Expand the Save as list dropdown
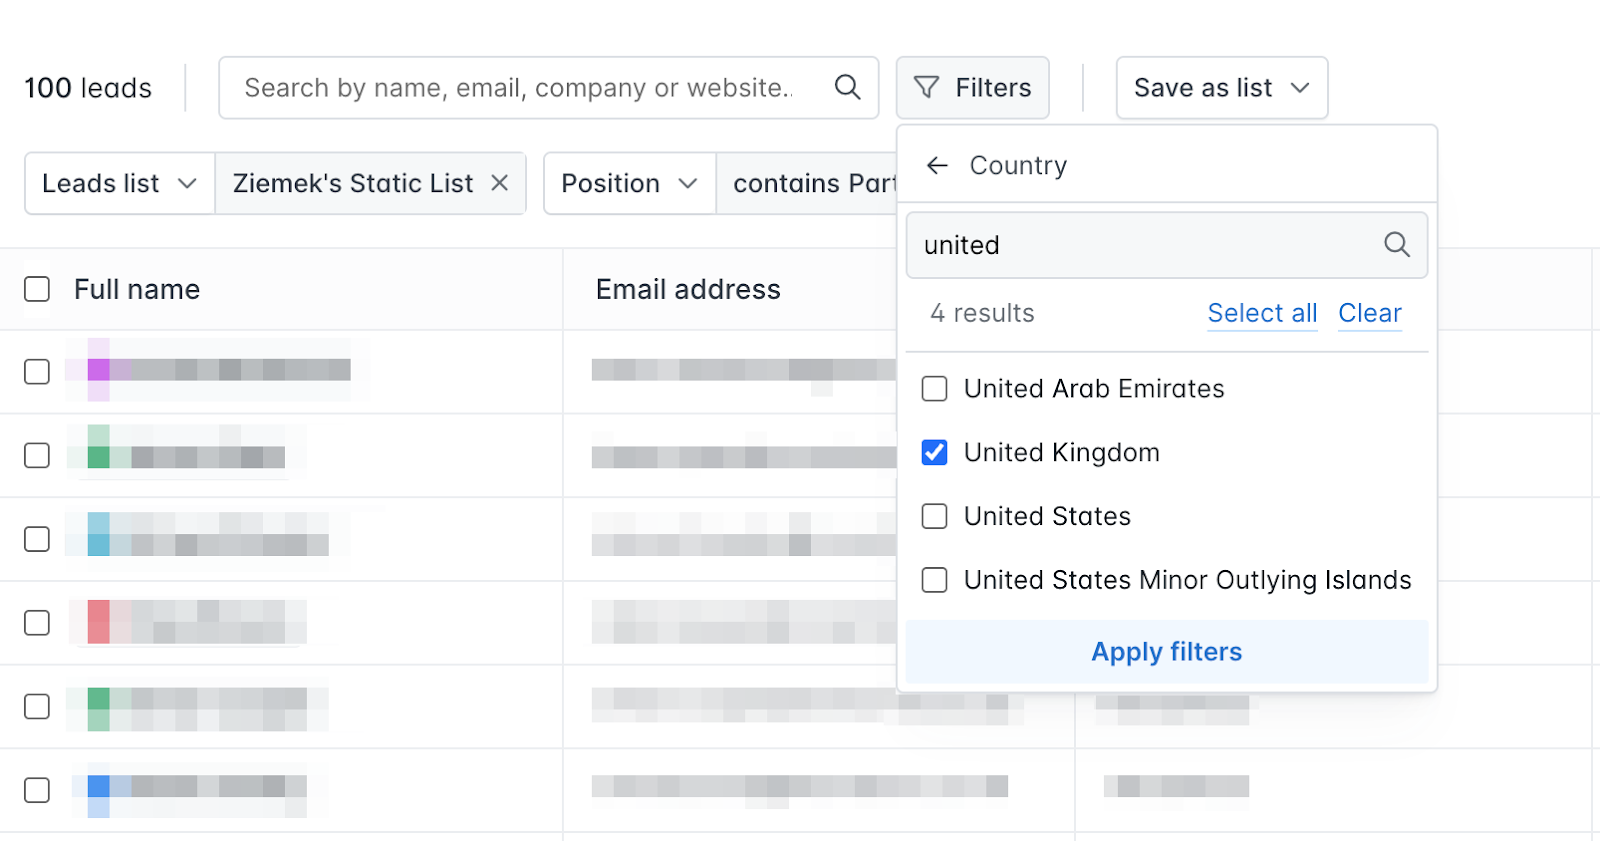This screenshot has width=1600, height=841. [1222, 88]
